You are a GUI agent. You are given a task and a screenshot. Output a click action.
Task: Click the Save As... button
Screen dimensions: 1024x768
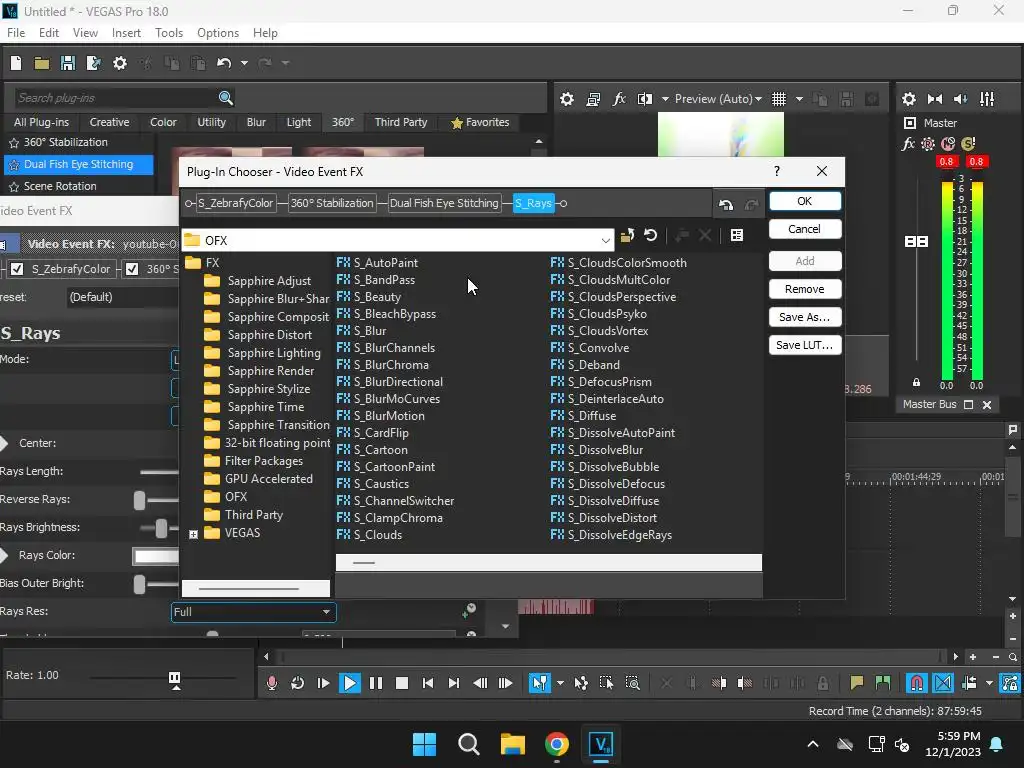[805, 317]
